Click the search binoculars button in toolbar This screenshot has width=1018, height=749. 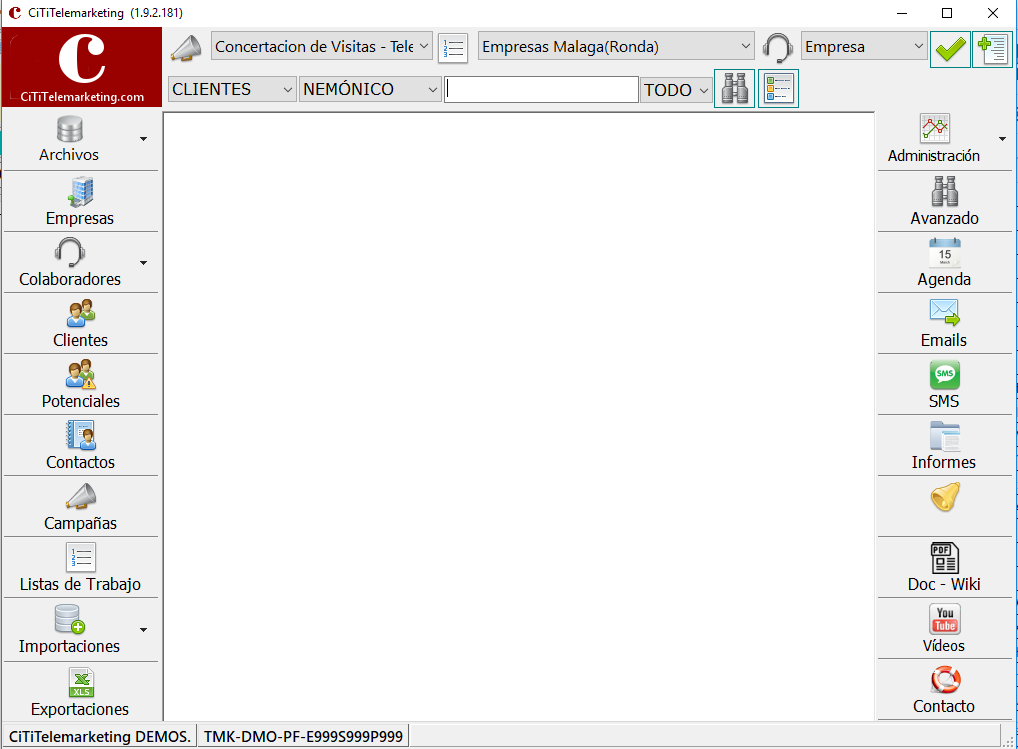point(734,88)
